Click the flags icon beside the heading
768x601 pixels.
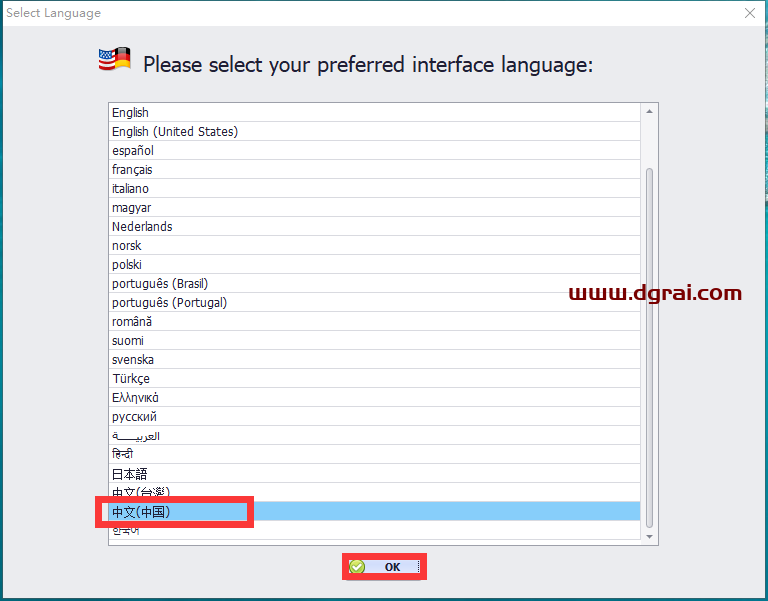(114, 61)
